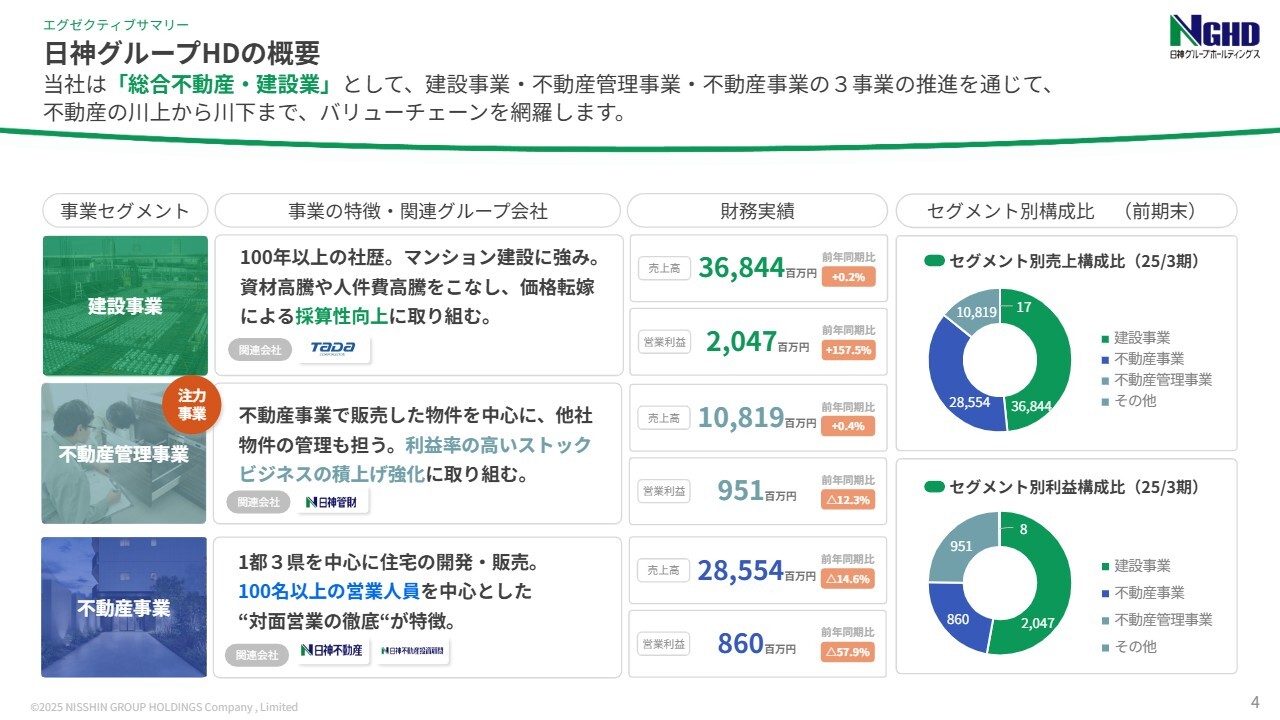Click the green pill beside セグメント別売上構成比 title
The height and width of the screenshot is (720, 1280).
point(934,261)
